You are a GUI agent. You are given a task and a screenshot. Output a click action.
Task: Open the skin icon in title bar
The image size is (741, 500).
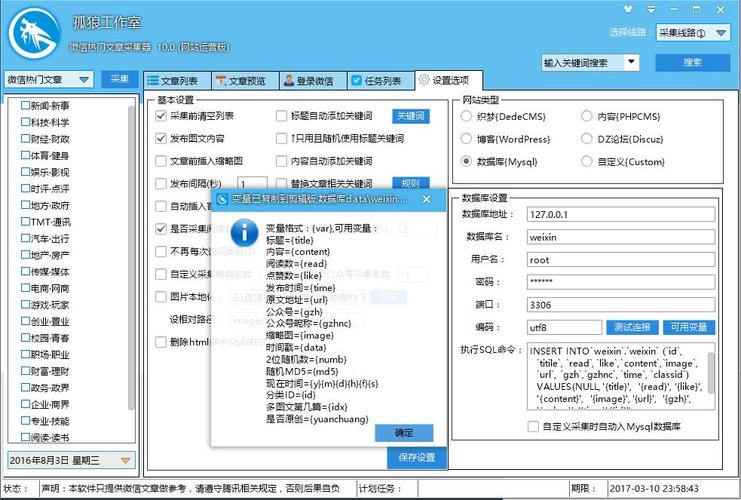629,9
